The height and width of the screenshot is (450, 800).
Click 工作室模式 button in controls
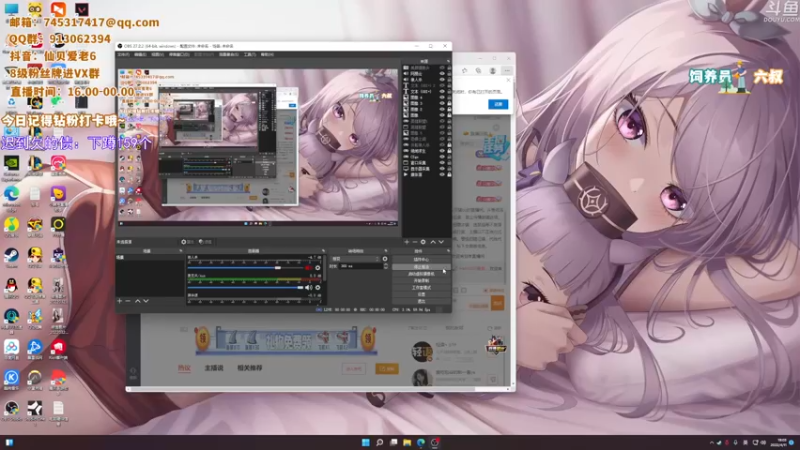coord(421,288)
